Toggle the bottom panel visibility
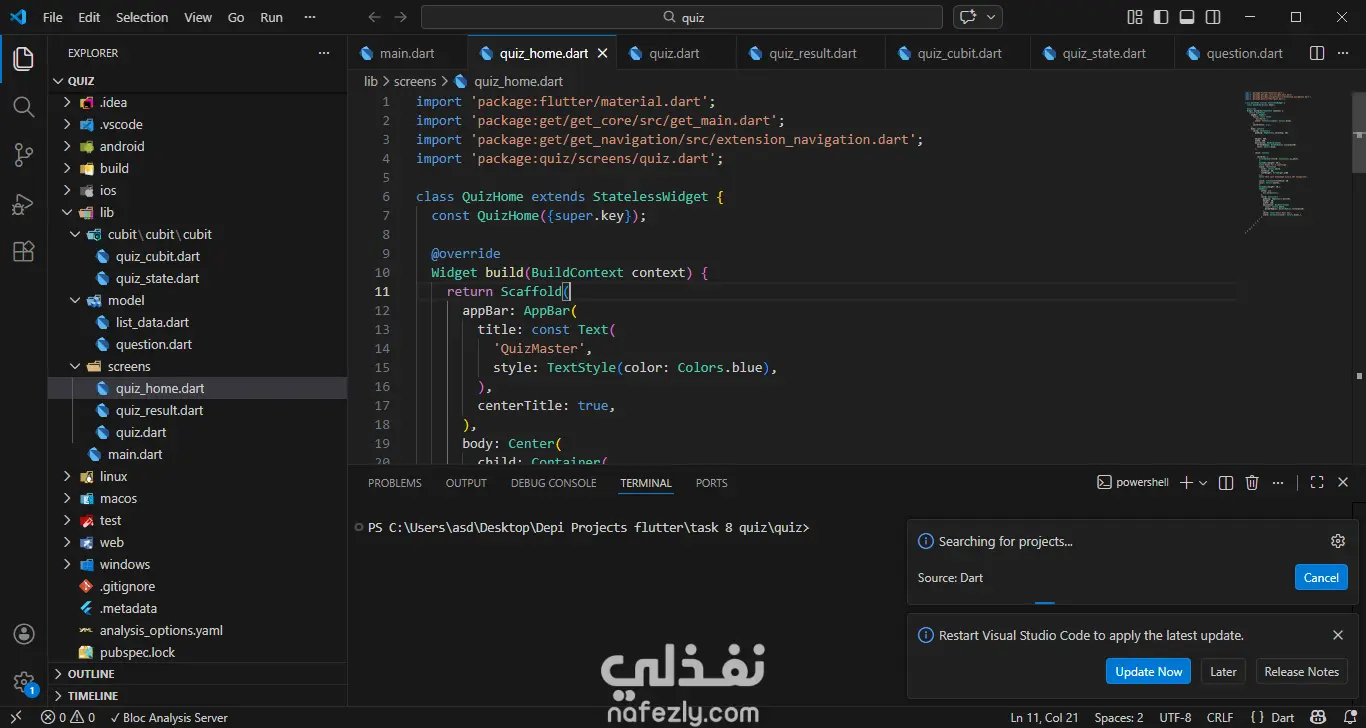Image resolution: width=1366 pixels, height=728 pixels. click(1187, 17)
